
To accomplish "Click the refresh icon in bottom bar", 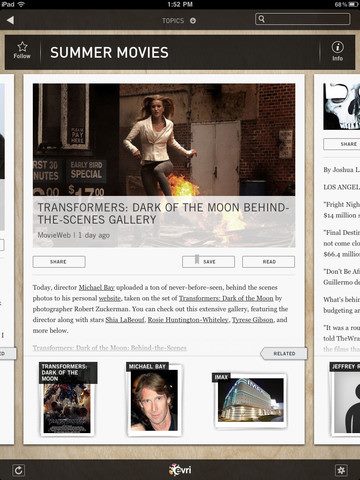I will 18,470.
